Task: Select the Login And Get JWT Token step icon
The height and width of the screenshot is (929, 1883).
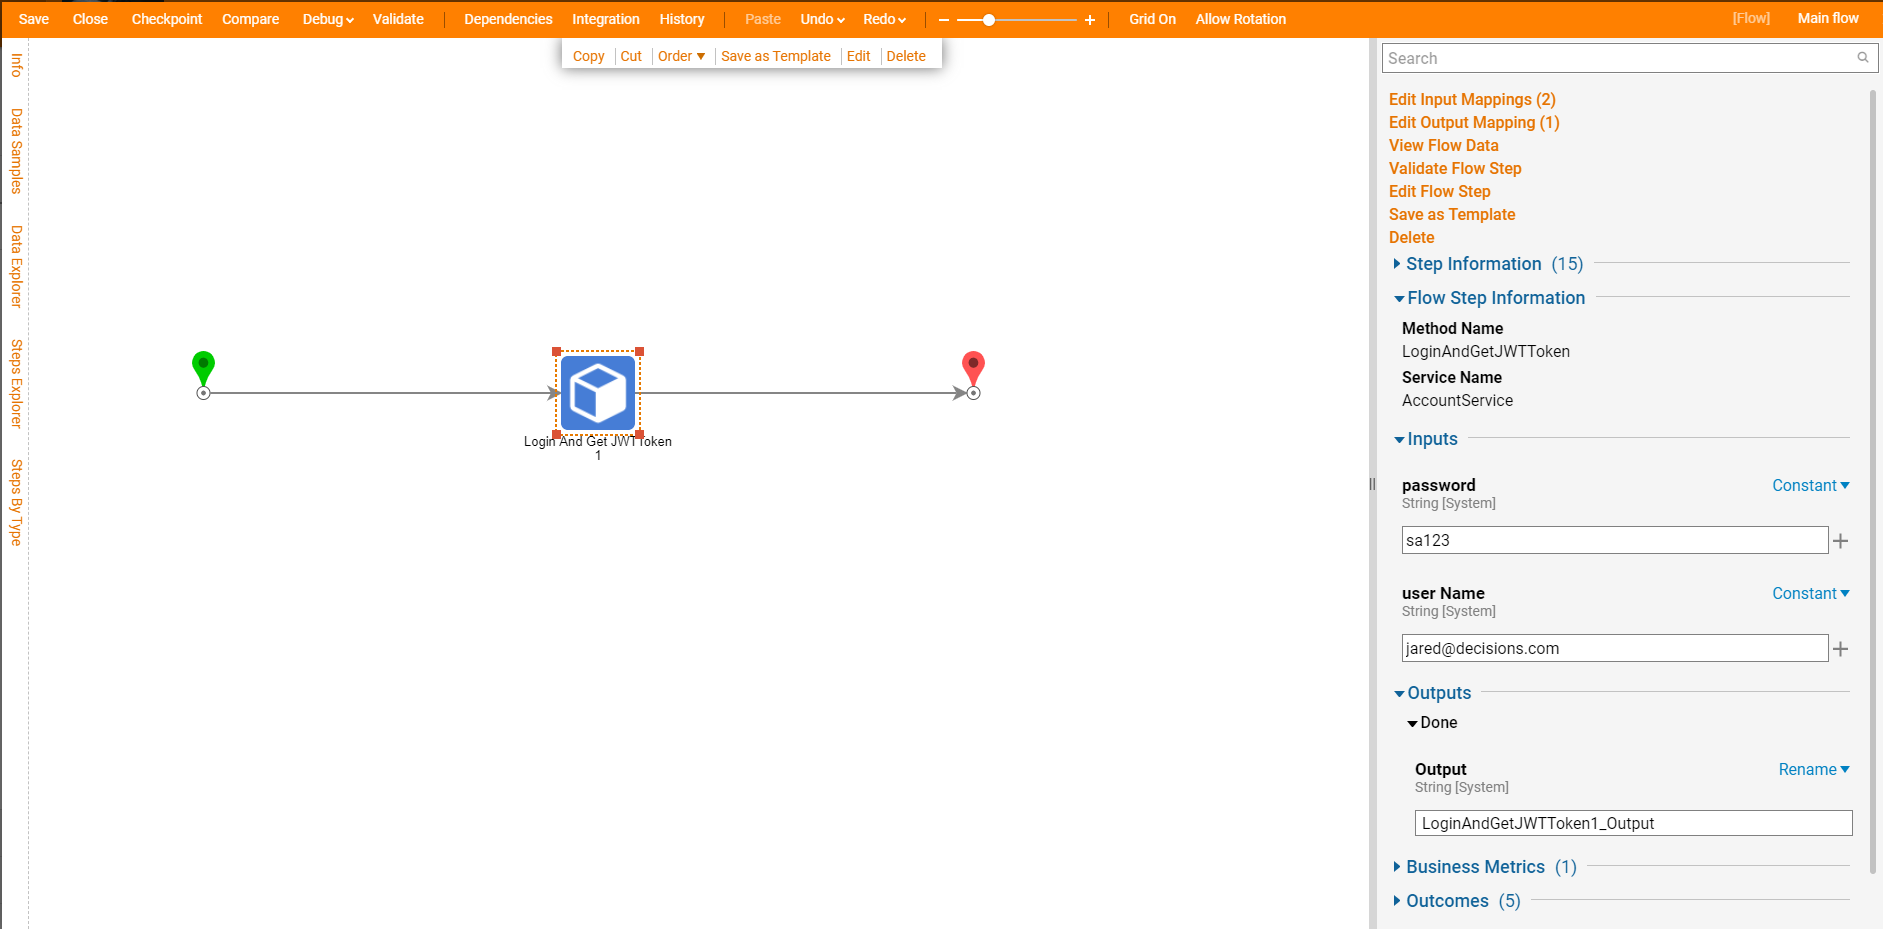Action: [598, 393]
